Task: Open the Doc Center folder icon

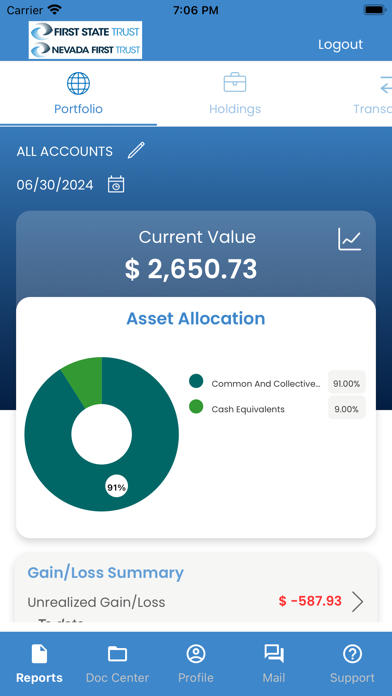Action: click(118, 654)
